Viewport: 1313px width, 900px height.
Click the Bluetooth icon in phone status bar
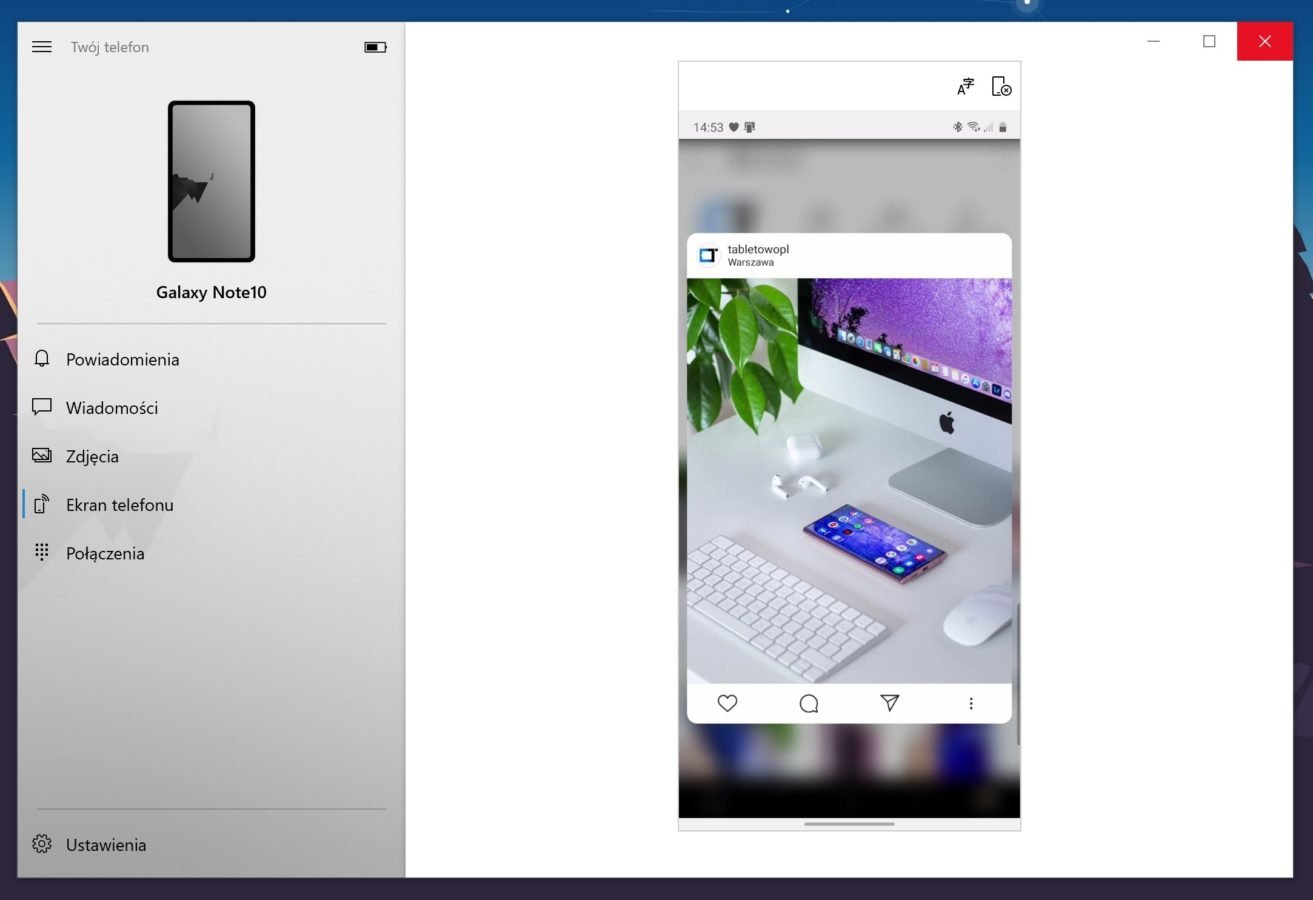956,127
